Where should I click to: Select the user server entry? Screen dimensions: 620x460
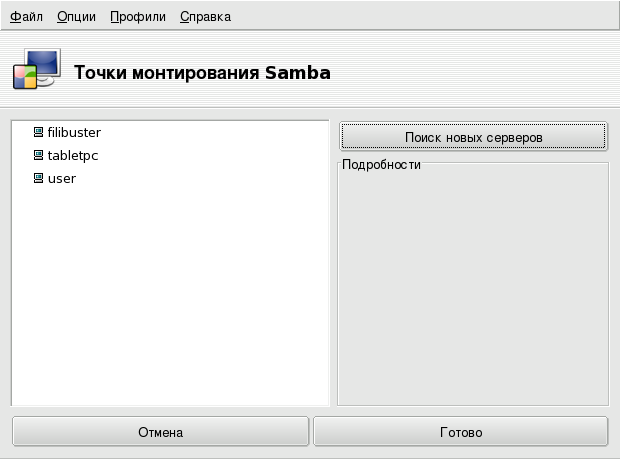[62, 178]
